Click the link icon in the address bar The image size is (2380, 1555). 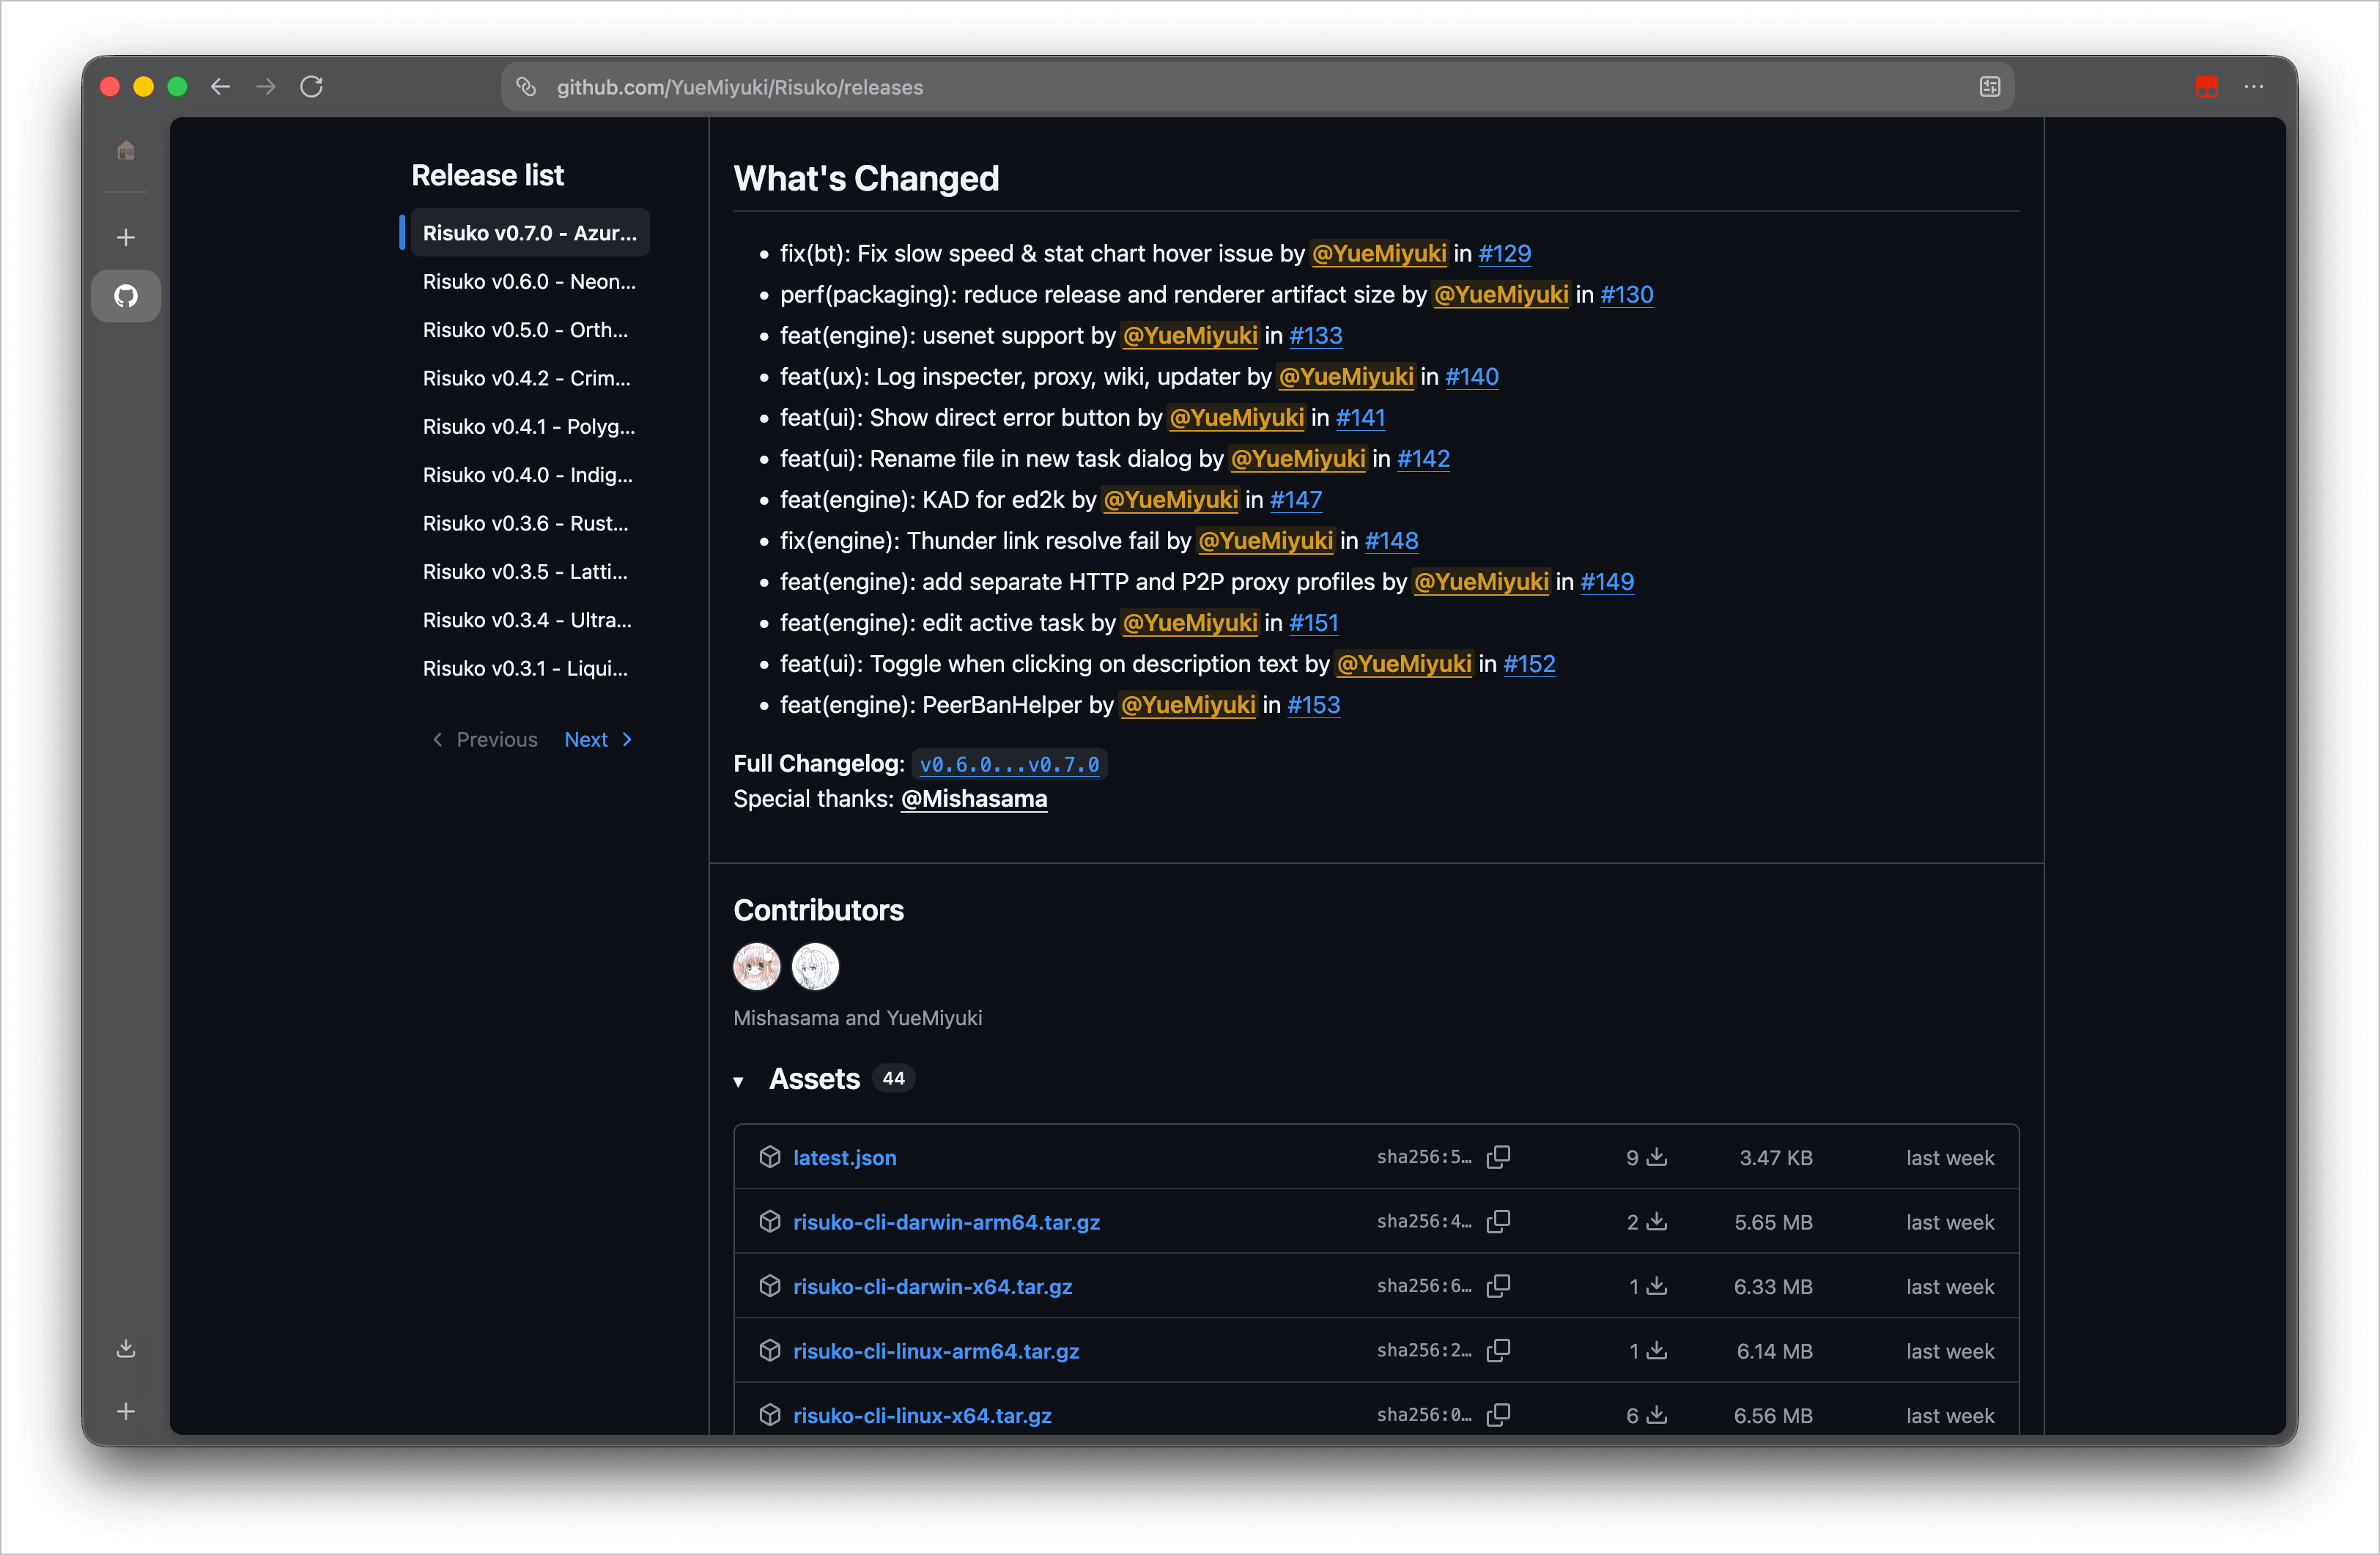526,87
